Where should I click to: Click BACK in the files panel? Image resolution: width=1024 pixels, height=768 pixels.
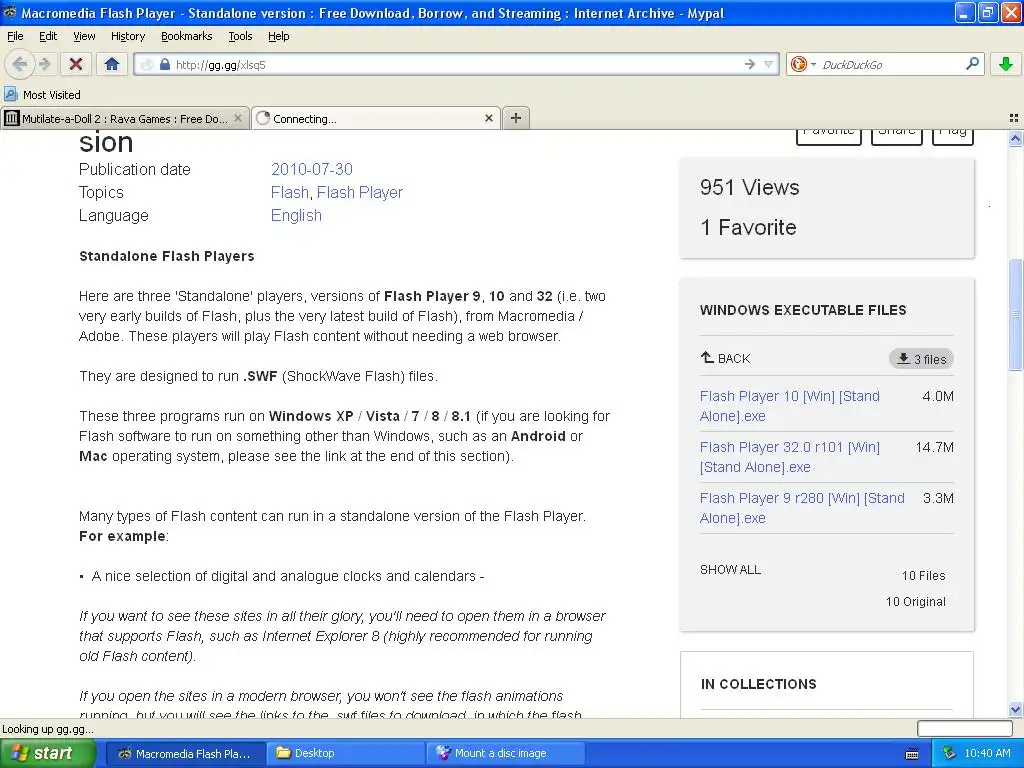click(x=726, y=358)
